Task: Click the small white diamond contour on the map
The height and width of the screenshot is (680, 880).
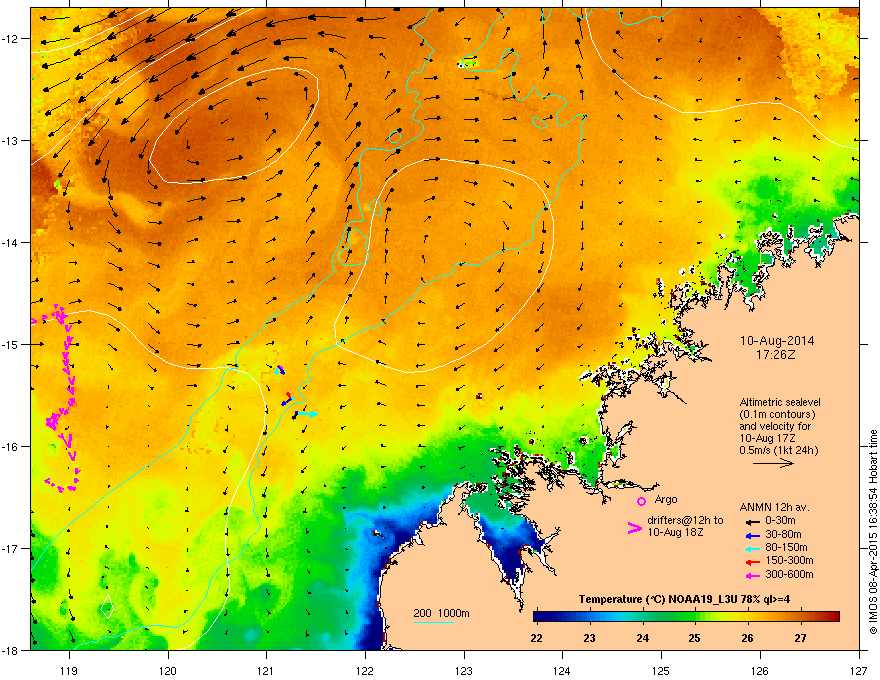Action: [107, 607]
